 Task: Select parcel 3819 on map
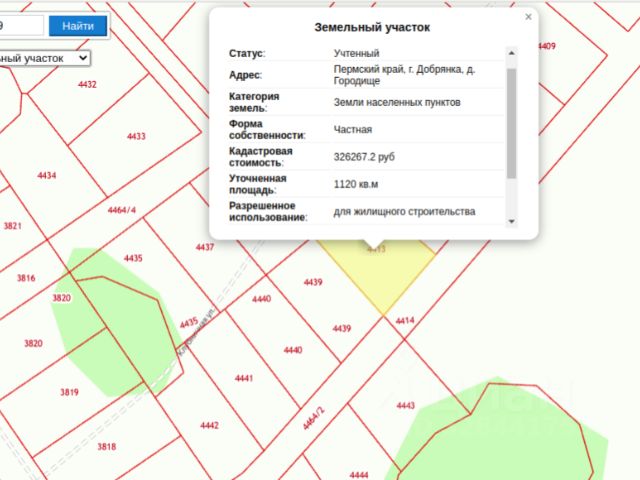(69, 393)
